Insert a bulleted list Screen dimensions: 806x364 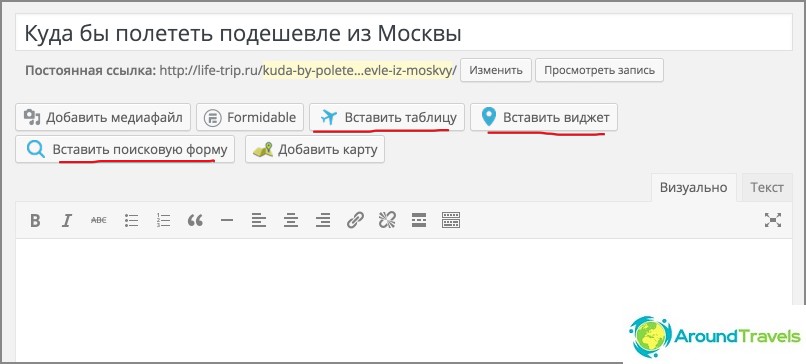132,221
